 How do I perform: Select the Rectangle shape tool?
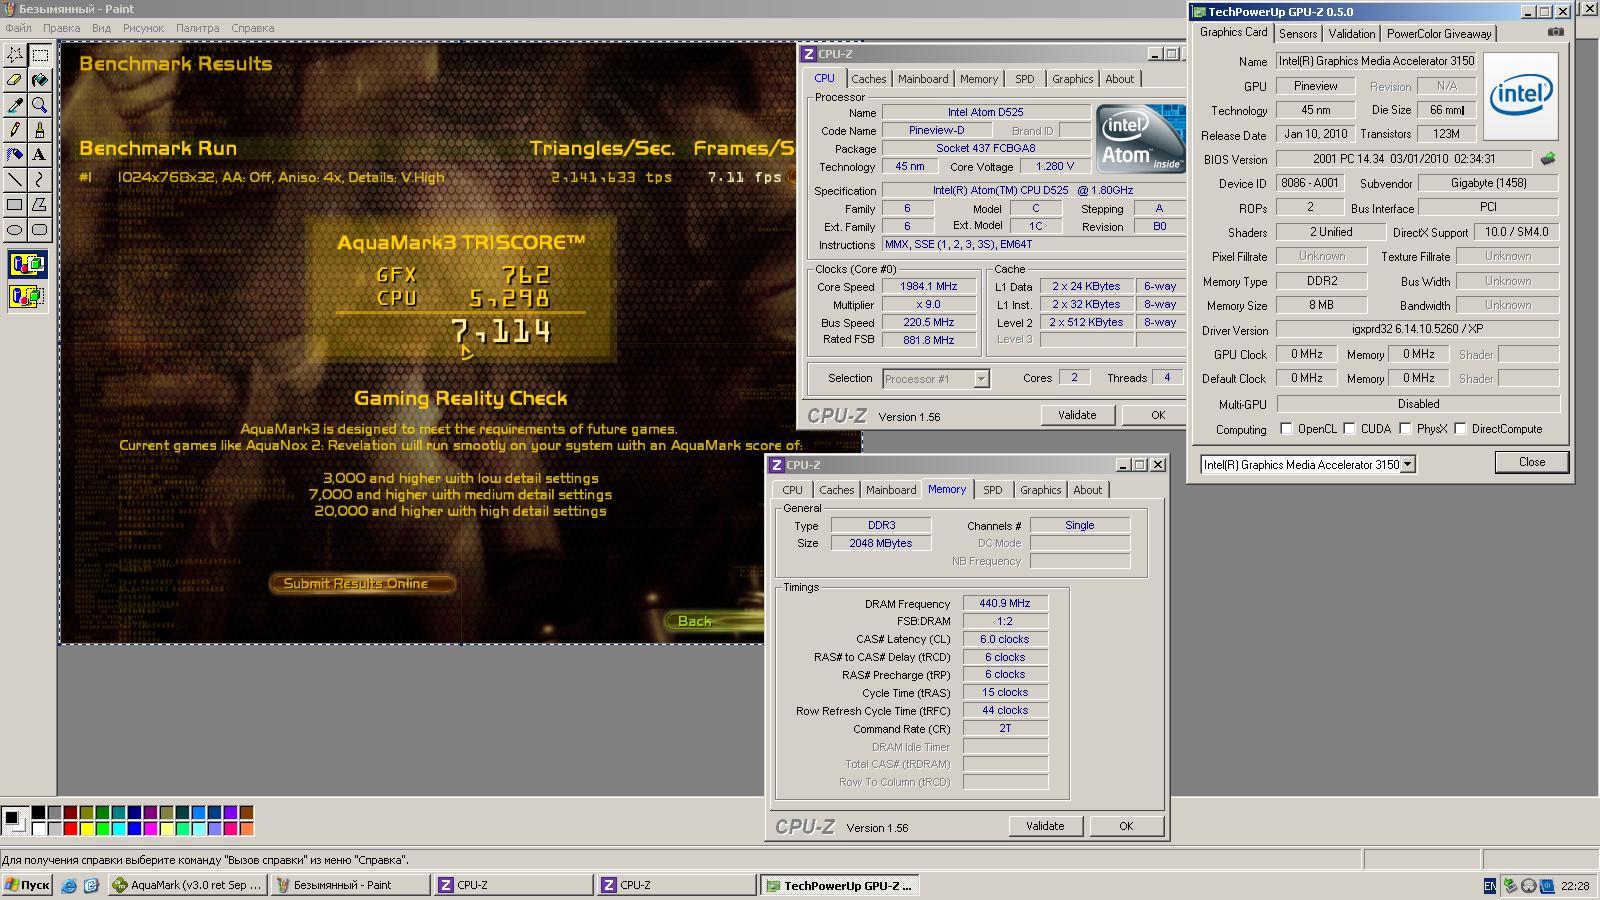[15, 205]
